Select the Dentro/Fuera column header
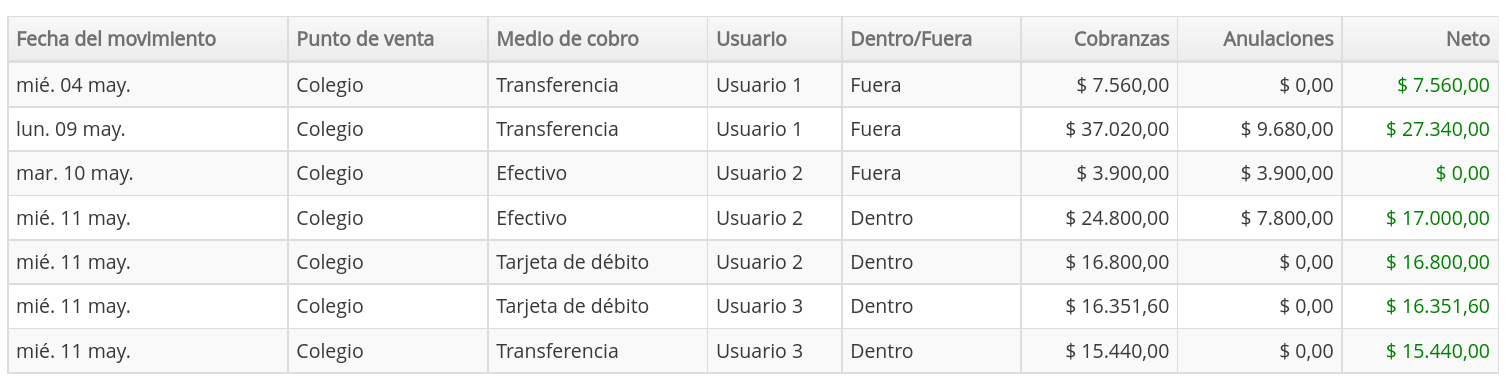The height and width of the screenshot is (389, 1511). coord(931,39)
